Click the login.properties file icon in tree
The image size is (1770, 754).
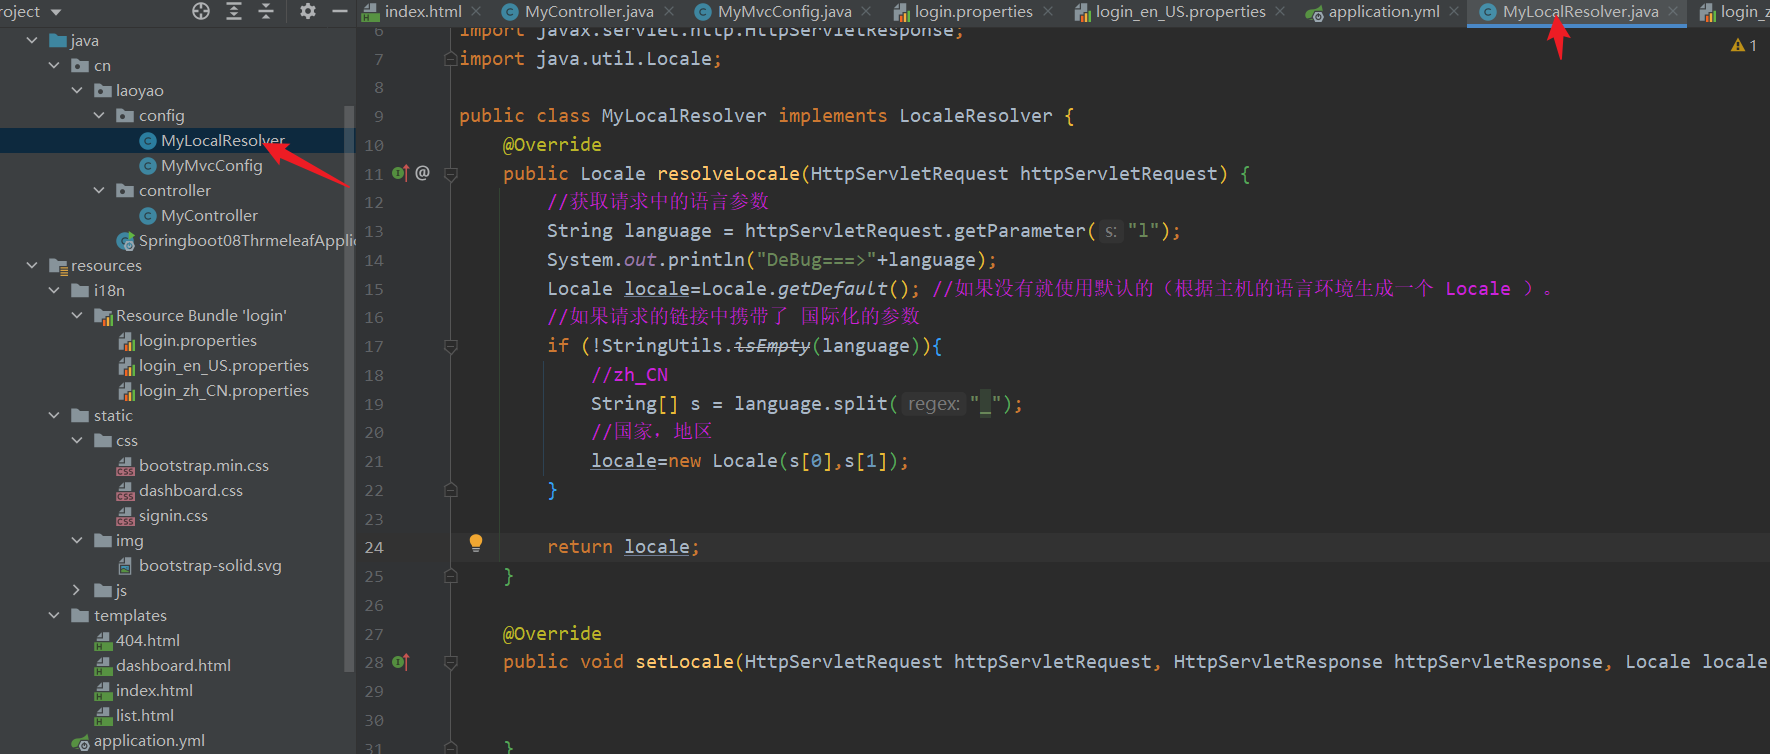[x=126, y=341]
